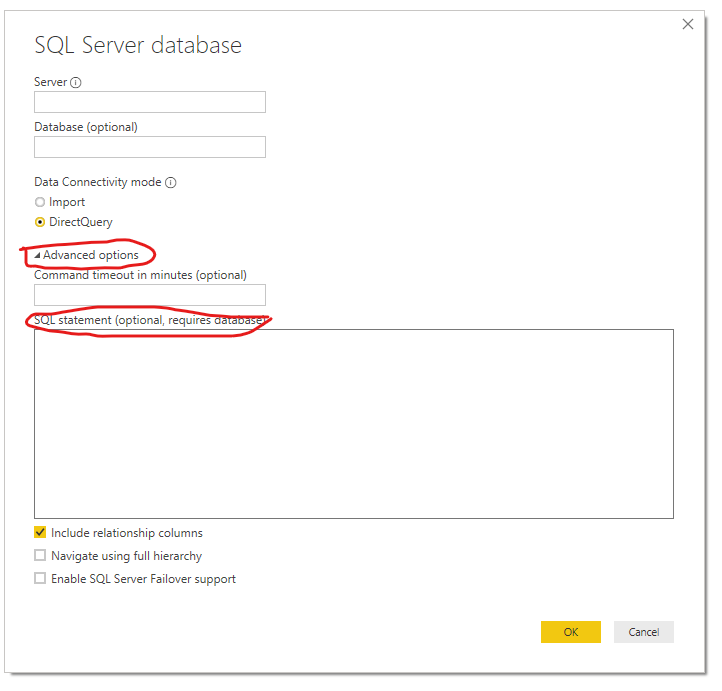Uncheck Include relationship columns
The image size is (722, 691).
tap(40, 533)
